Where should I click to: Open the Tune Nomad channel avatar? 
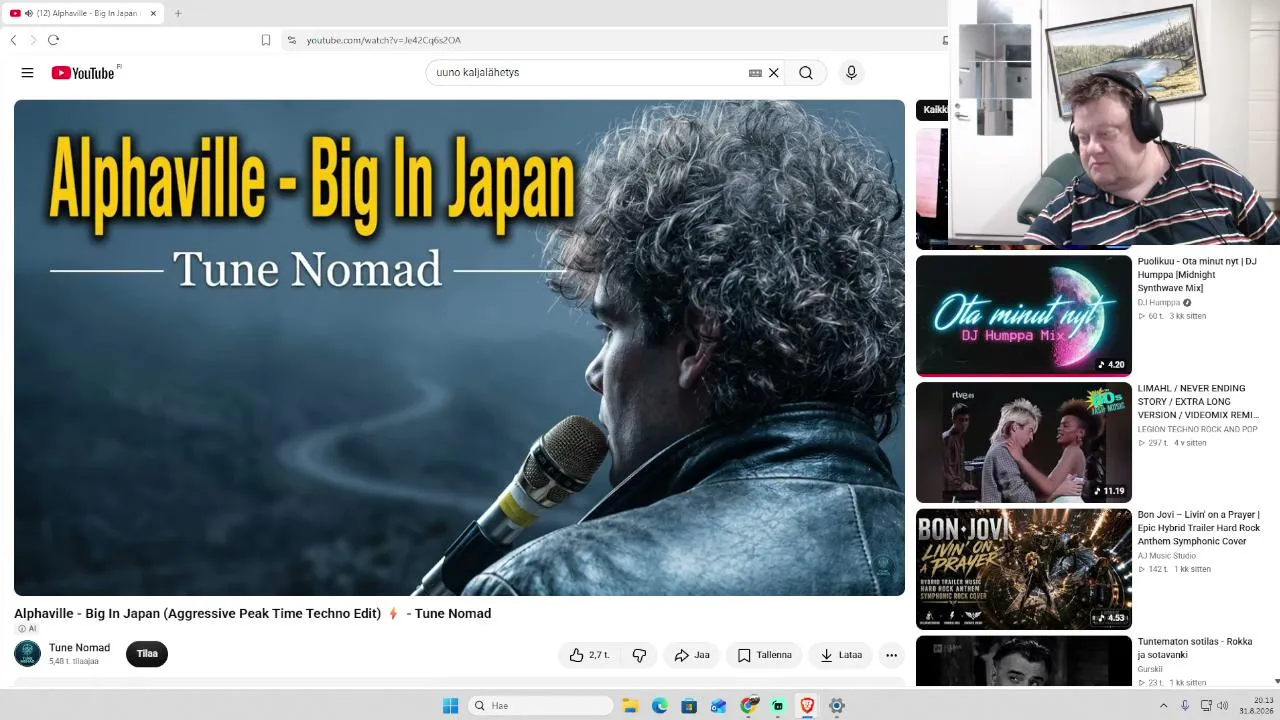pos(28,654)
